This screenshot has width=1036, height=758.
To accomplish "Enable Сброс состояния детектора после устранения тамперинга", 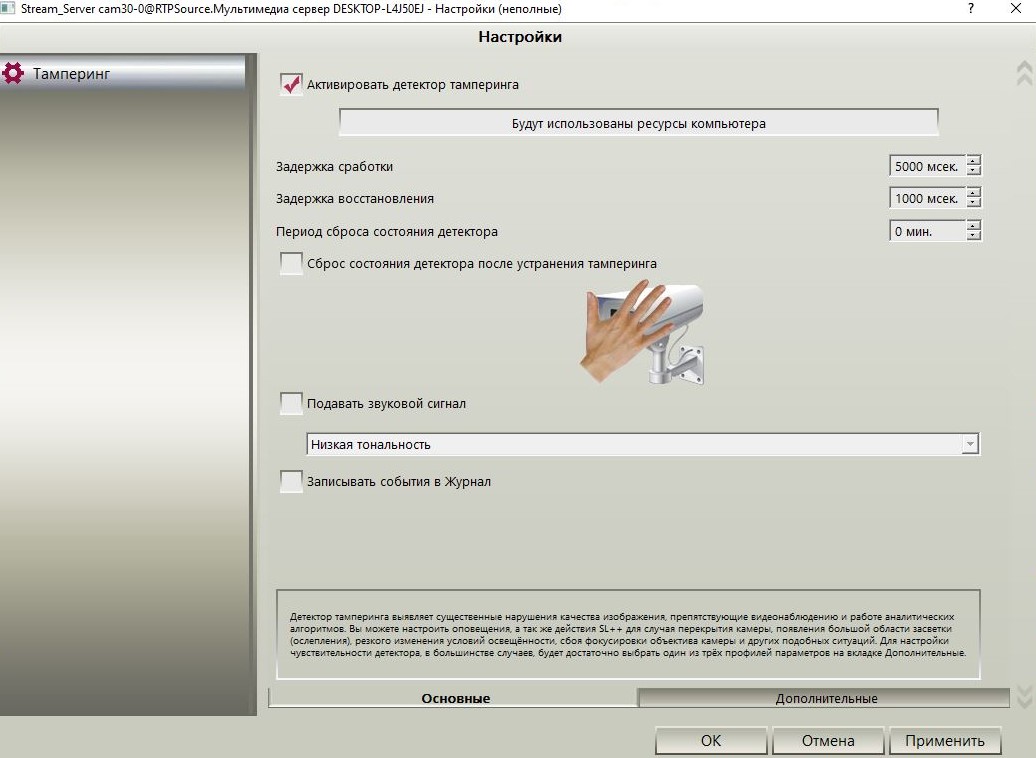I will coord(291,263).
